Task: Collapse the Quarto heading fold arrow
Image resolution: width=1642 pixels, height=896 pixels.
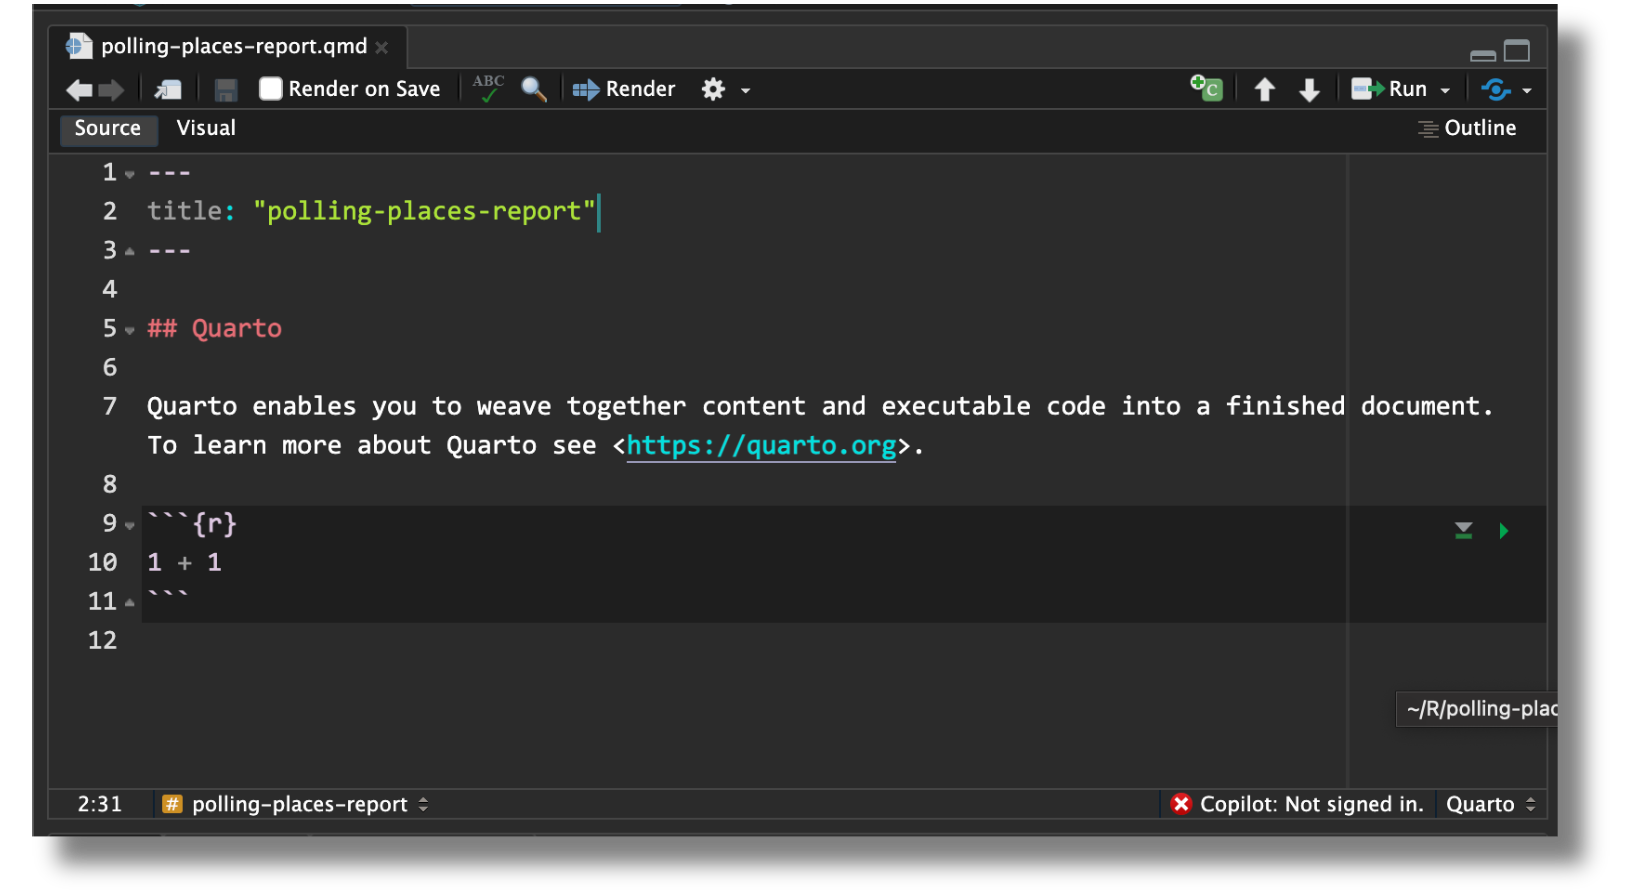Action: [x=130, y=330]
